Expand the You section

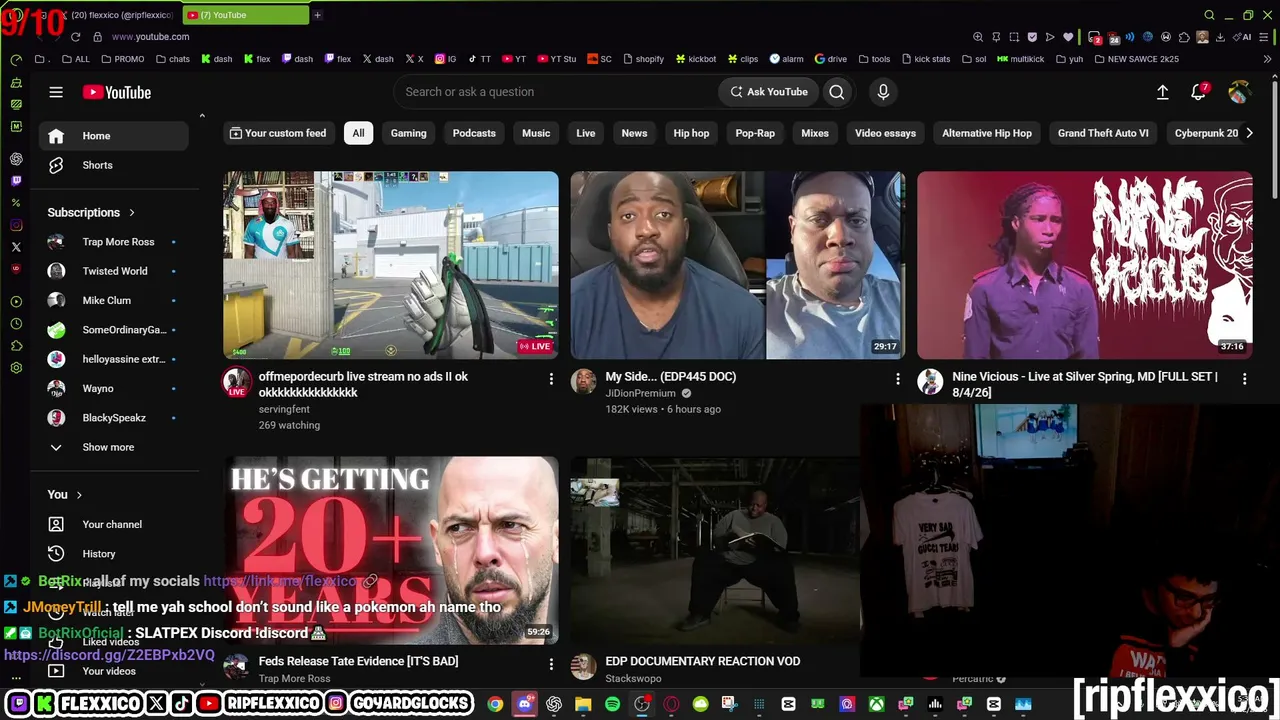[66, 494]
